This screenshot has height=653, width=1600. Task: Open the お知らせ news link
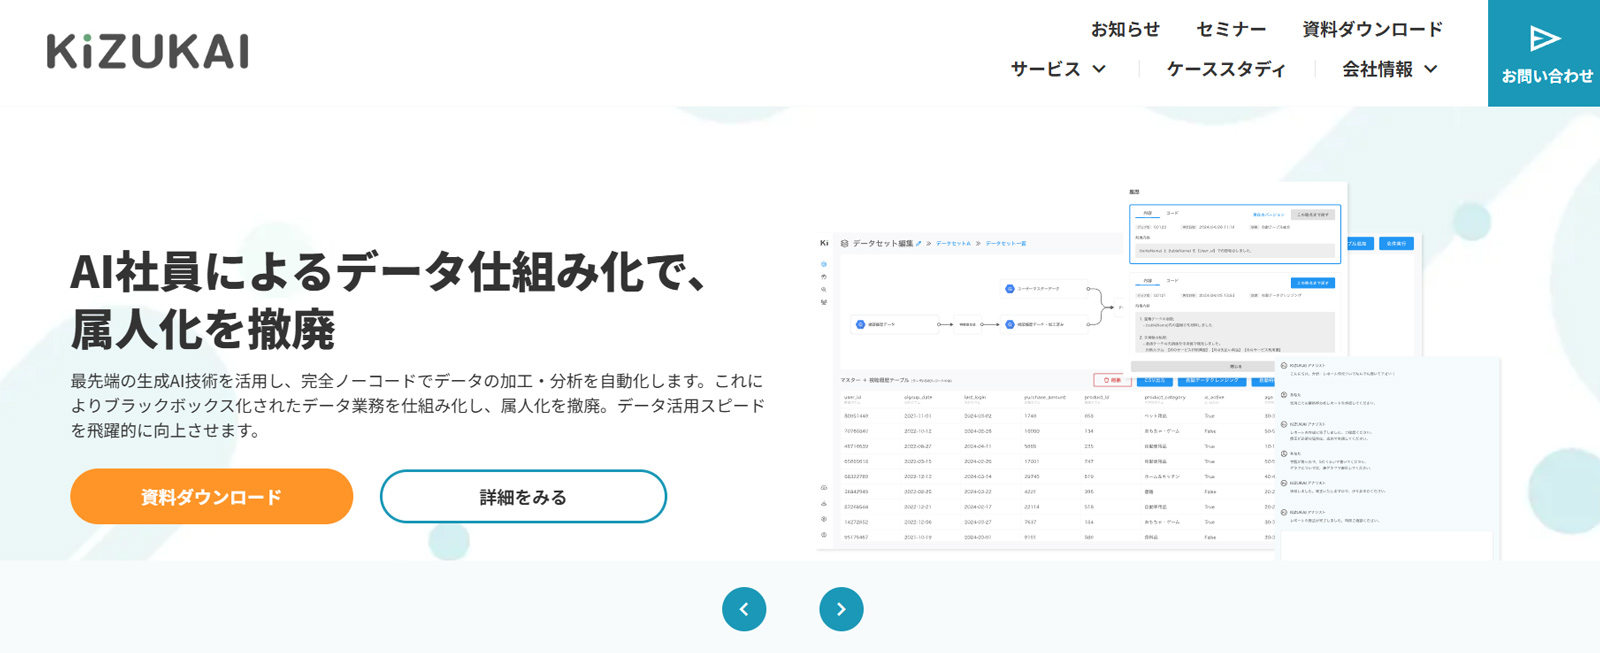tap(1125, 29)
